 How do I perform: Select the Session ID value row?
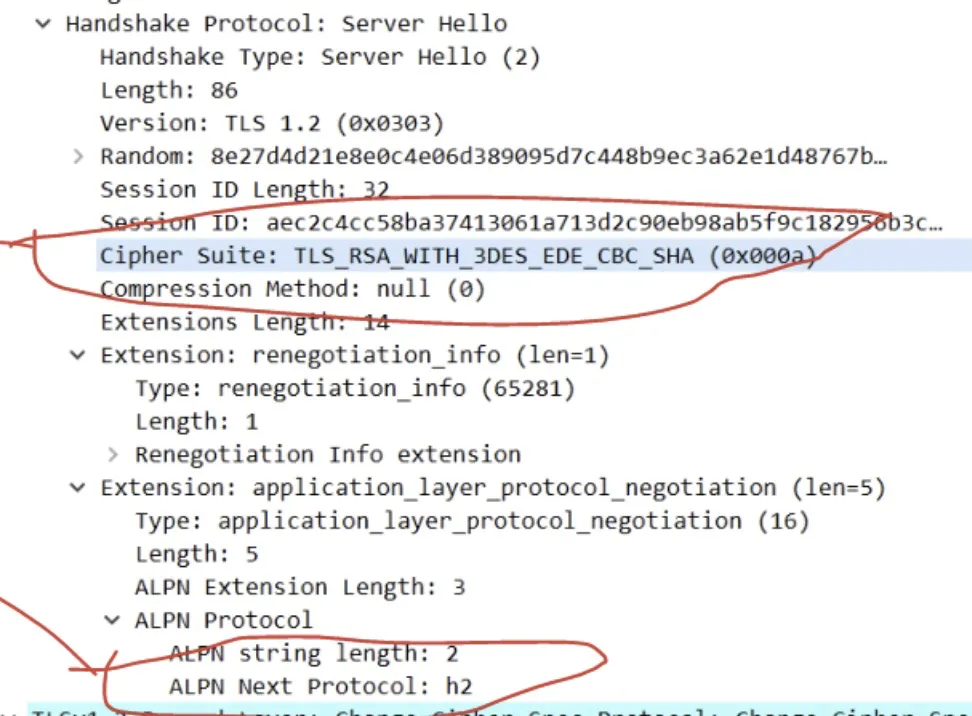(x=521, y=223)
